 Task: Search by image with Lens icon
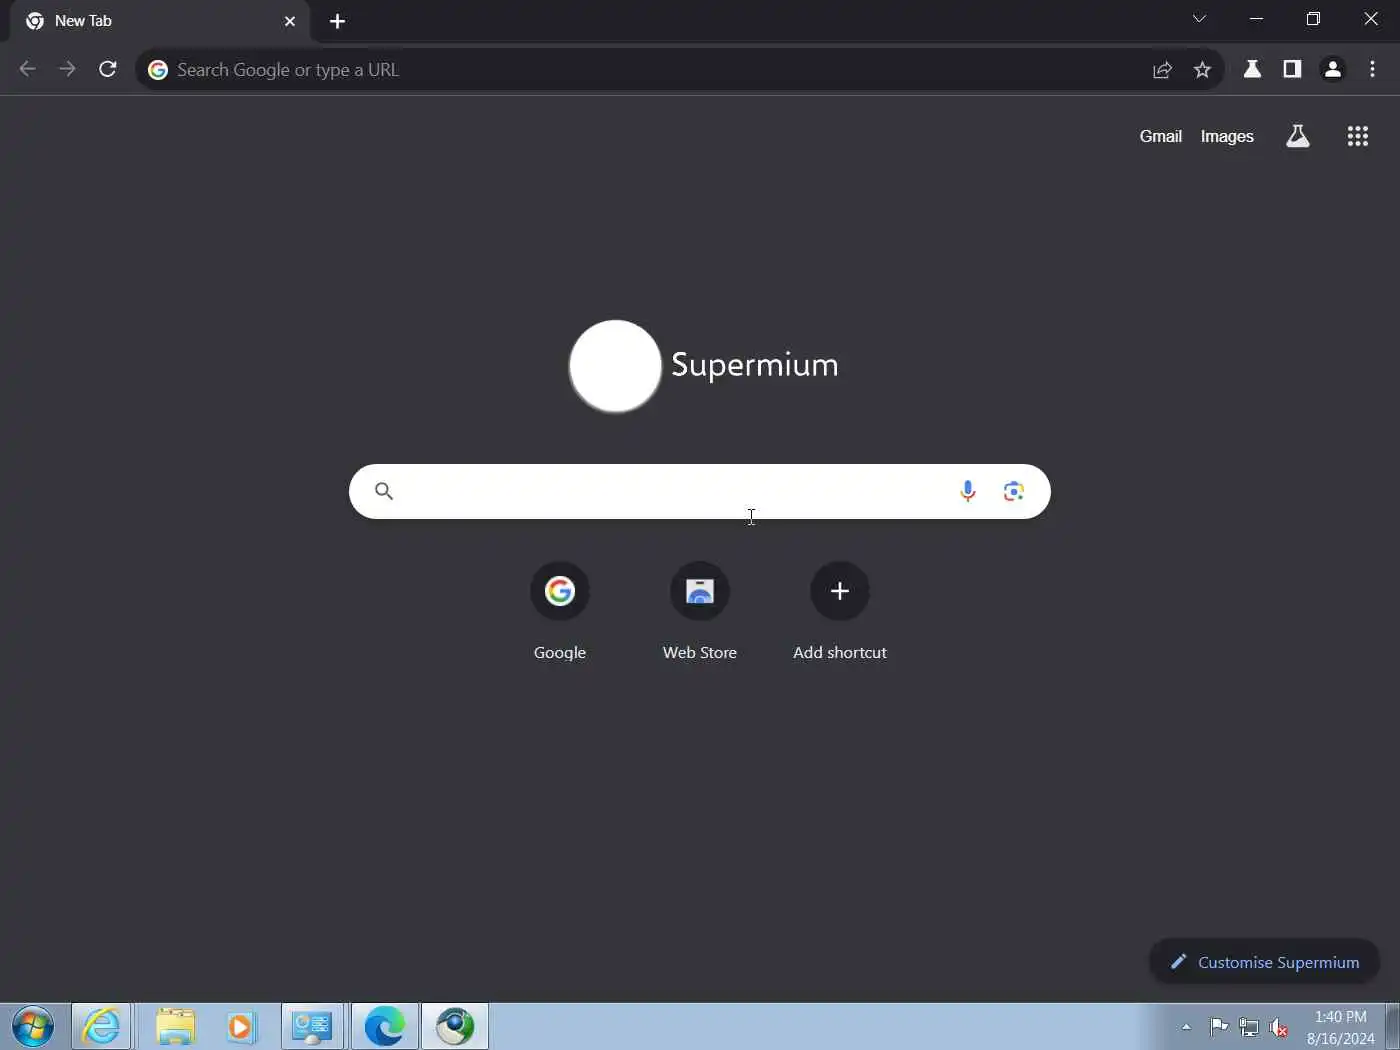click(1014, 491)
